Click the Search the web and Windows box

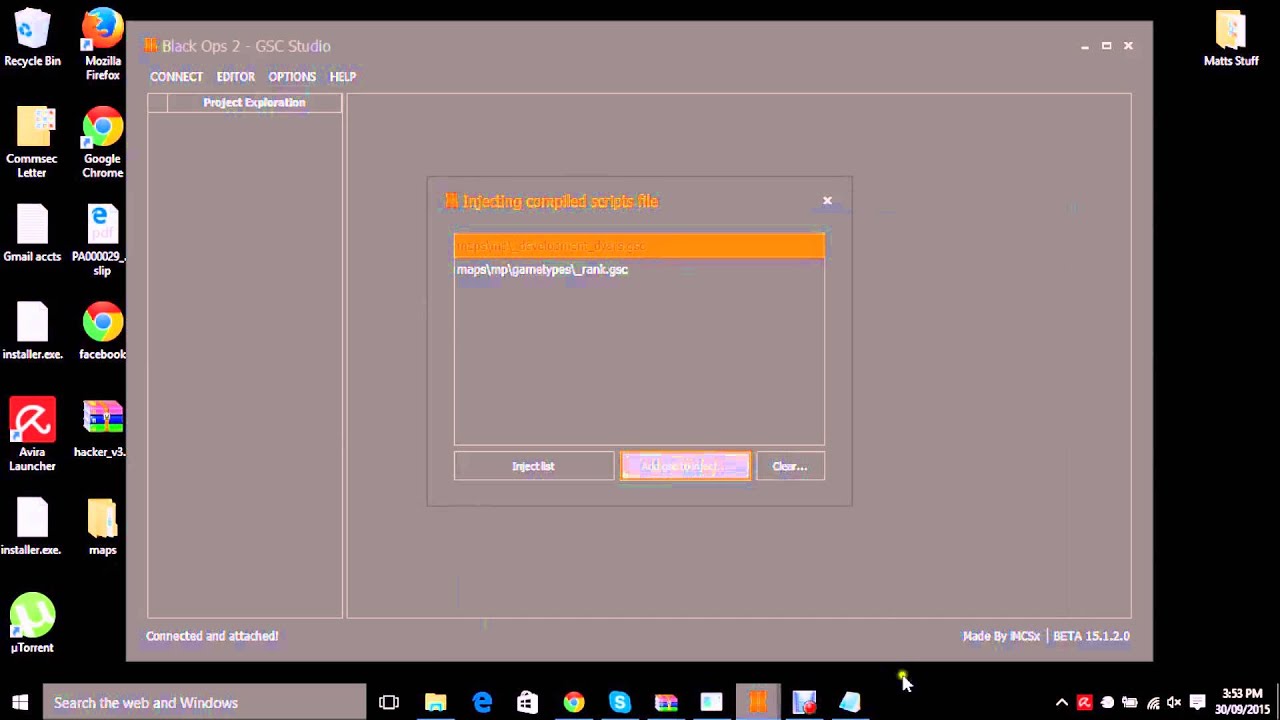(x=205, y=702)
